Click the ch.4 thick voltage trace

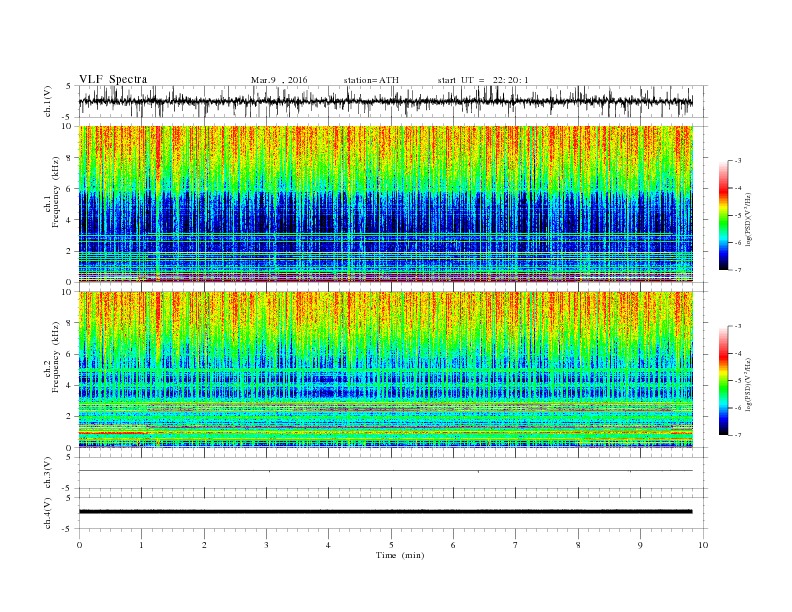click(x=385, y=511)
